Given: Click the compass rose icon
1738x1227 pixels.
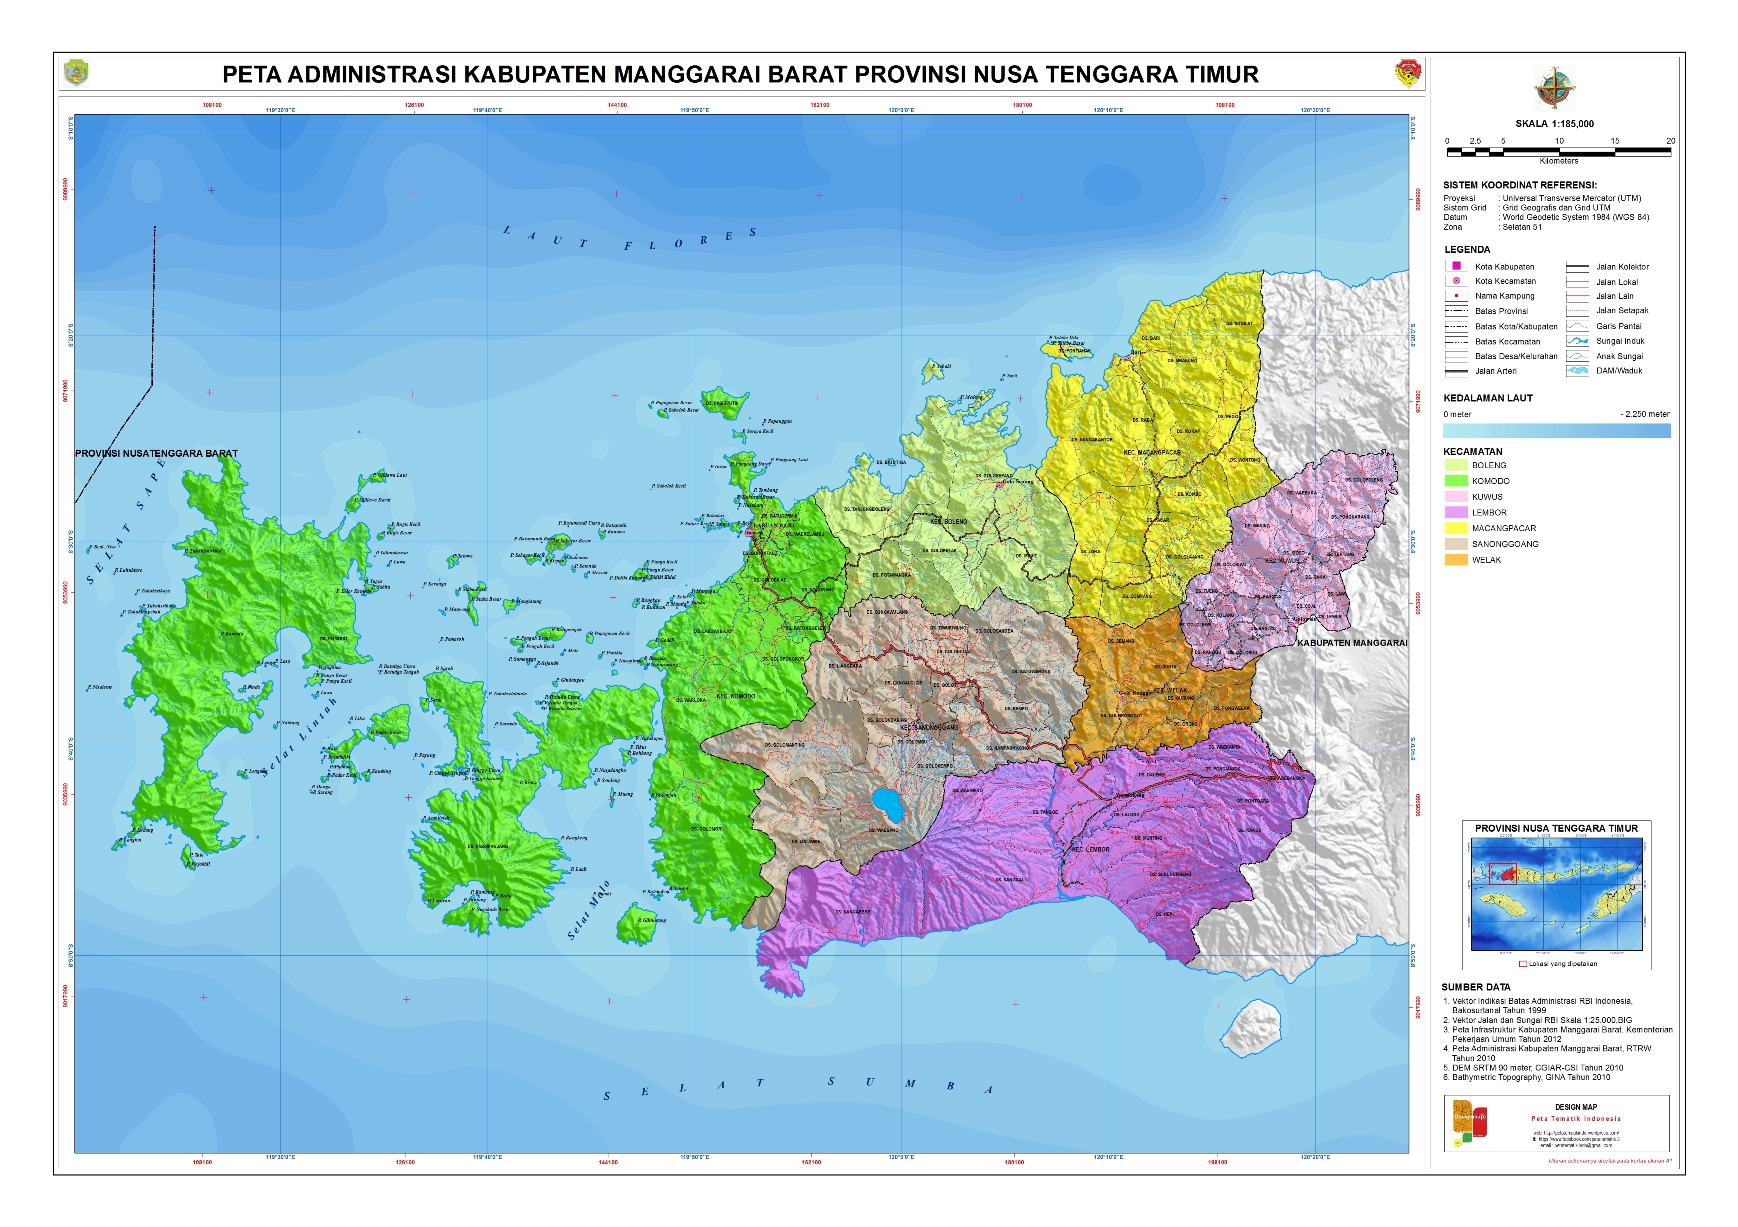Looking at the screenshot, I should coord(1554,89).
